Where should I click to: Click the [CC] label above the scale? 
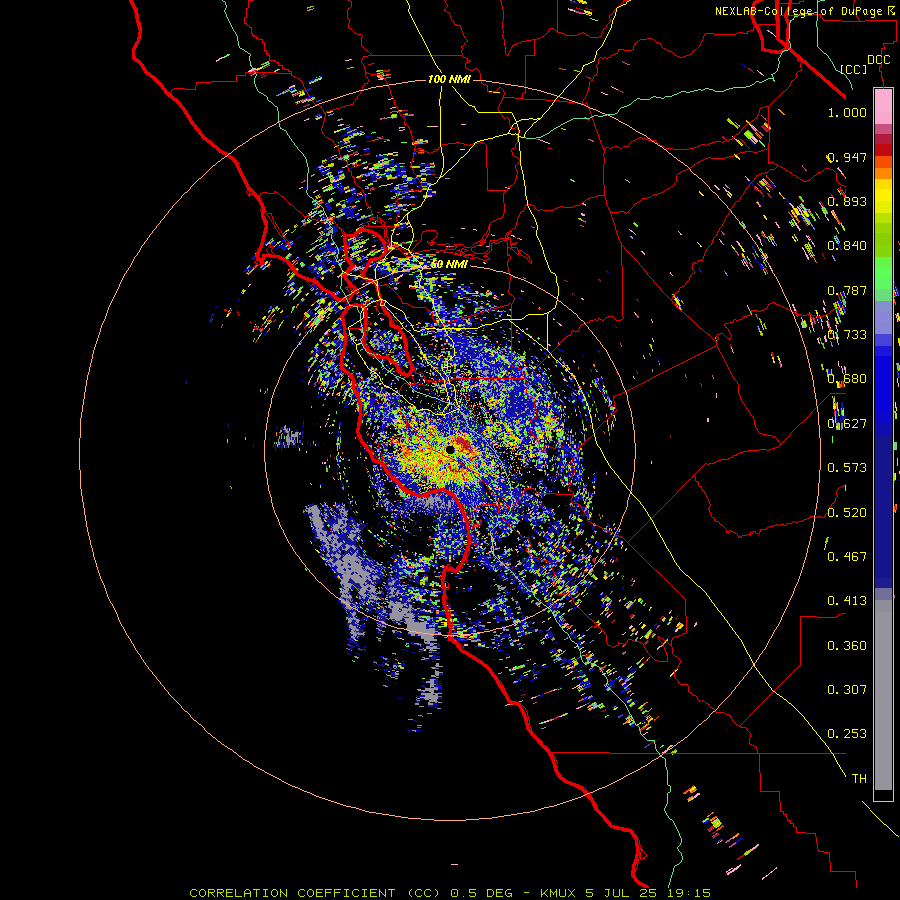(x=854, y=69)
